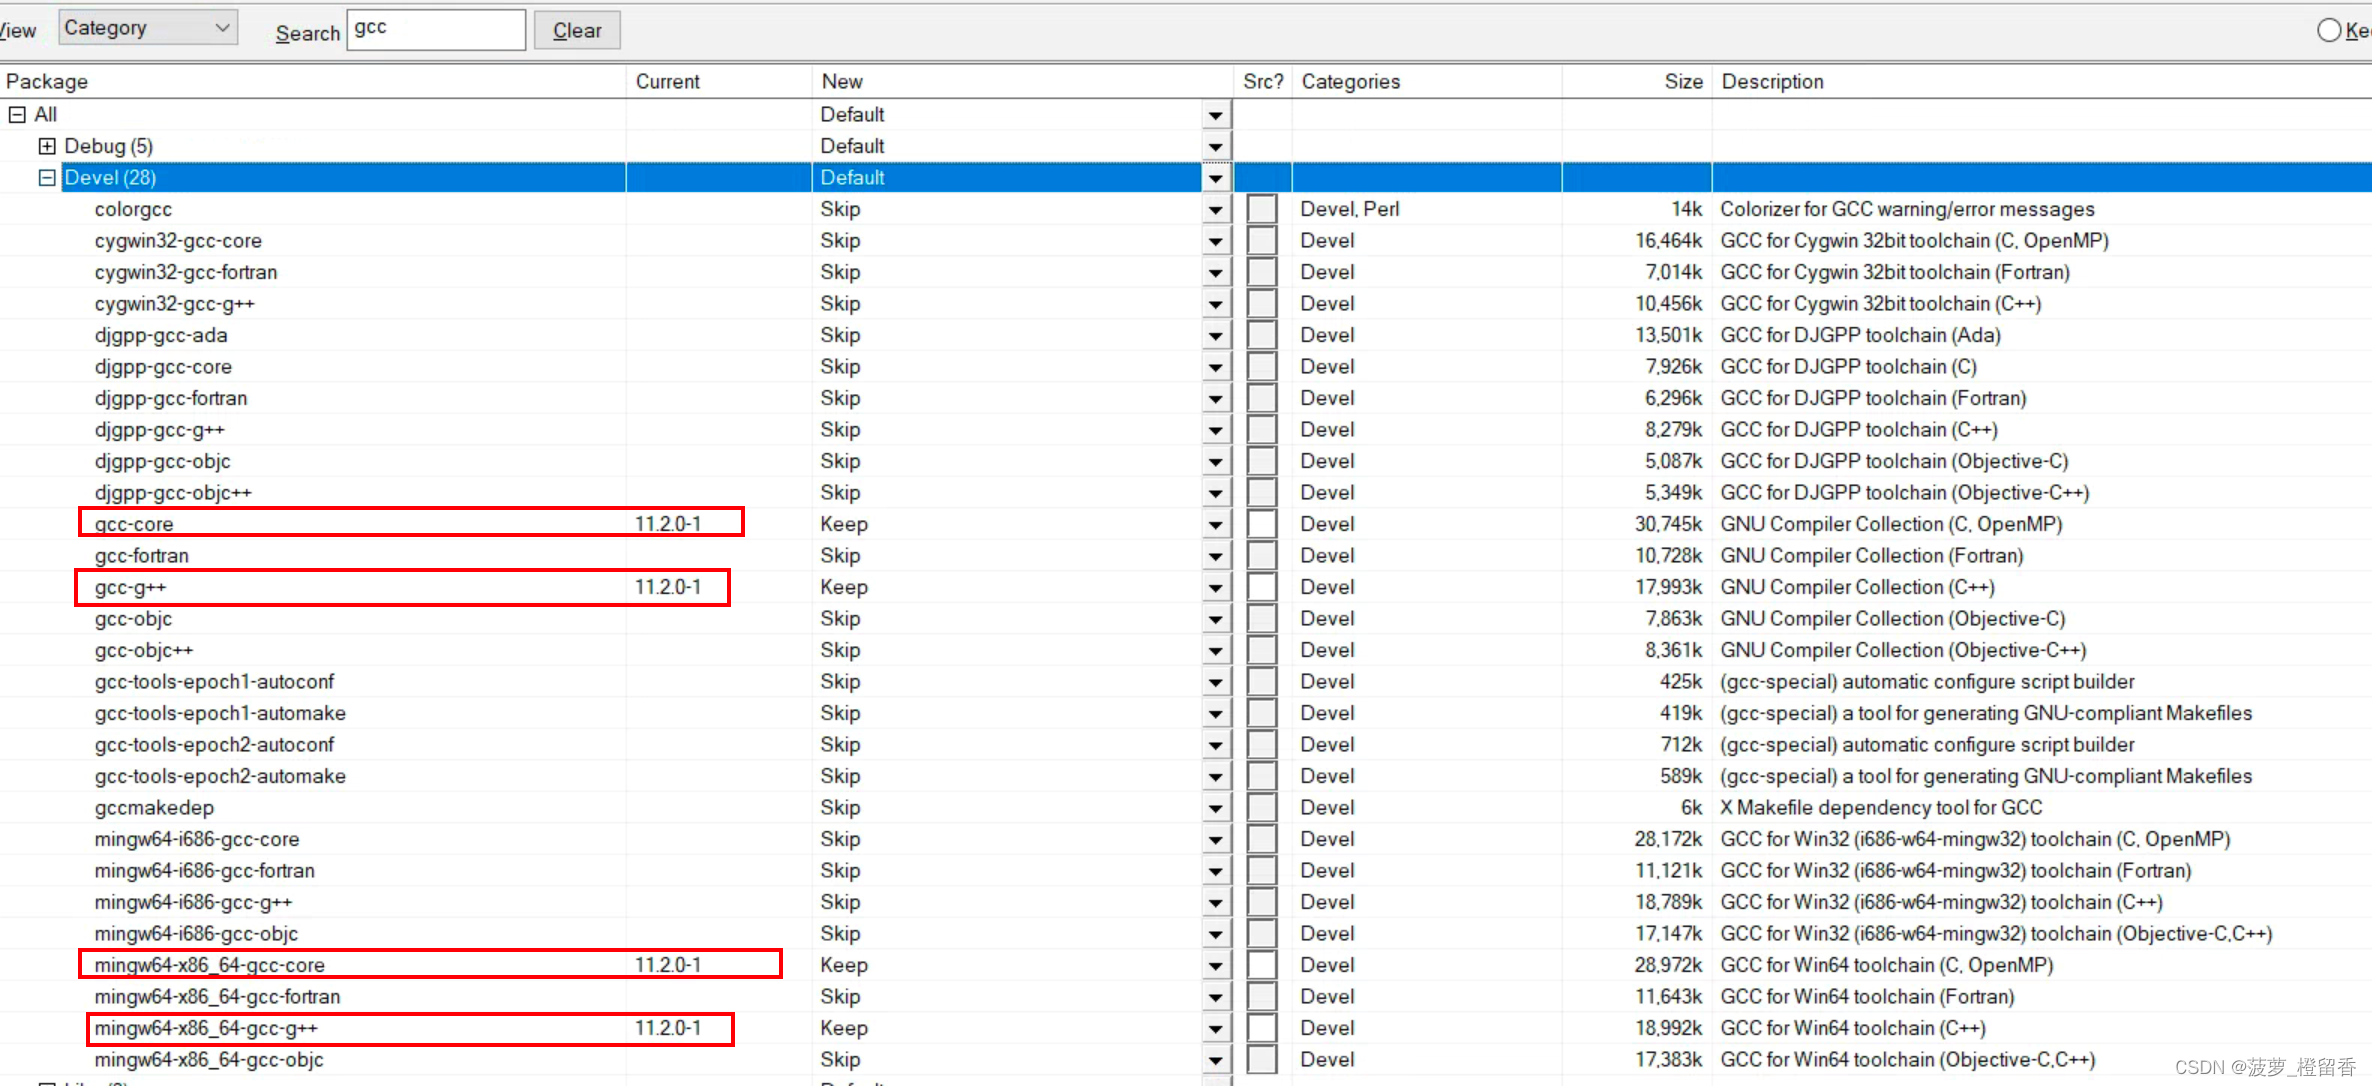Open the action dropdown for gcc-g++

click(1215, 587)
